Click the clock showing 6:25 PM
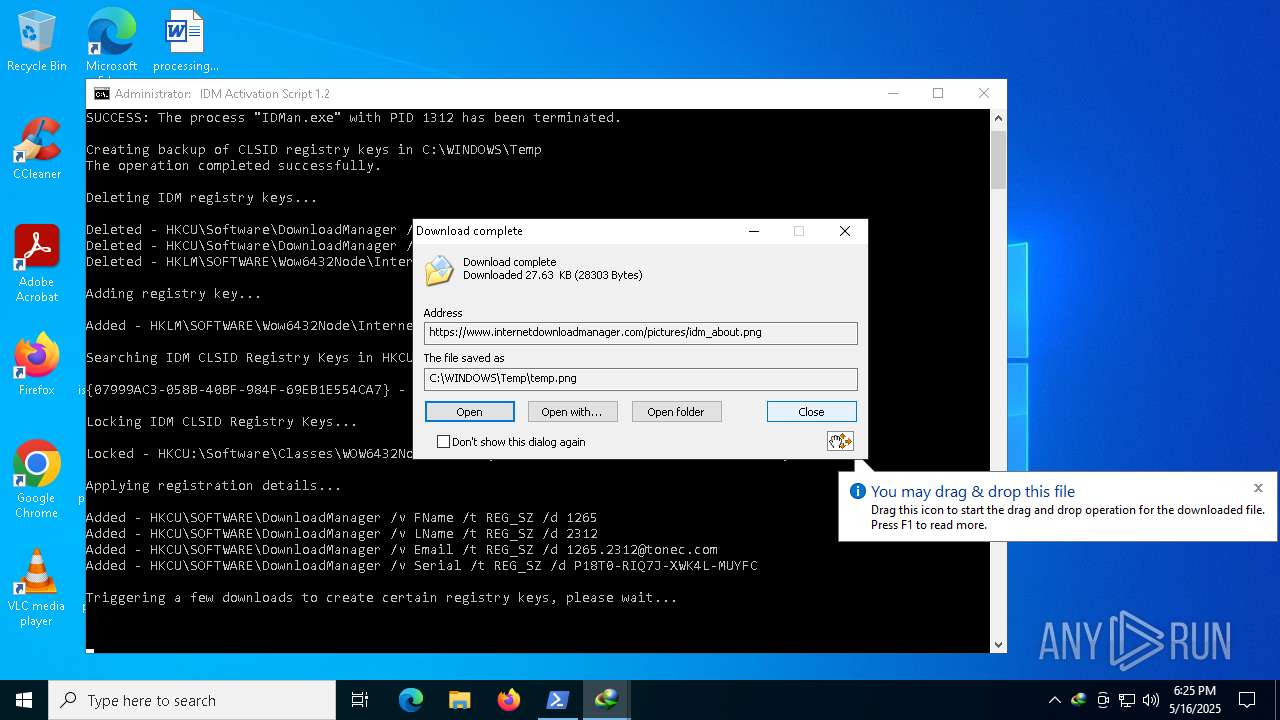Image resolution: width=1280 pixels, height=720 pixels. coord(1194,700)
